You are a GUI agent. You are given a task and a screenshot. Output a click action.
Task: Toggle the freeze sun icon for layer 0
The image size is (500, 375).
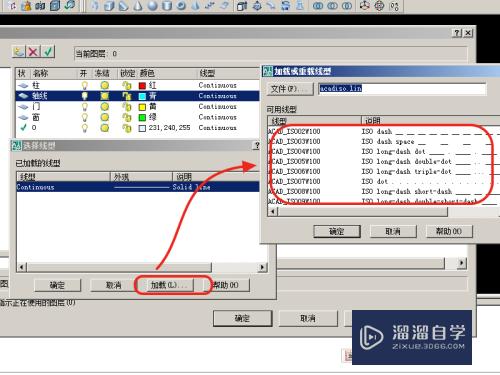(105, 128)
